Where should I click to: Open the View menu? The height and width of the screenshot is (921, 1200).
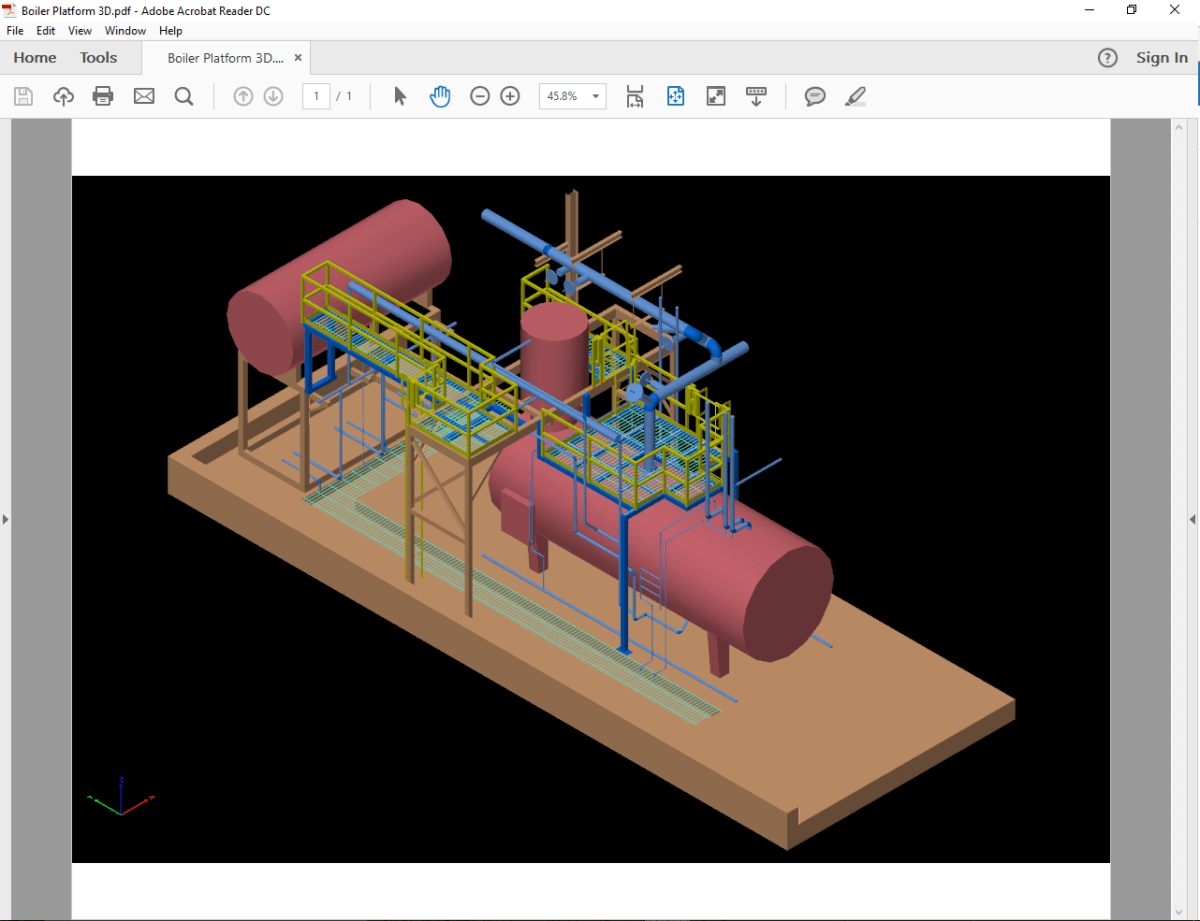click(x=80, y=31)
